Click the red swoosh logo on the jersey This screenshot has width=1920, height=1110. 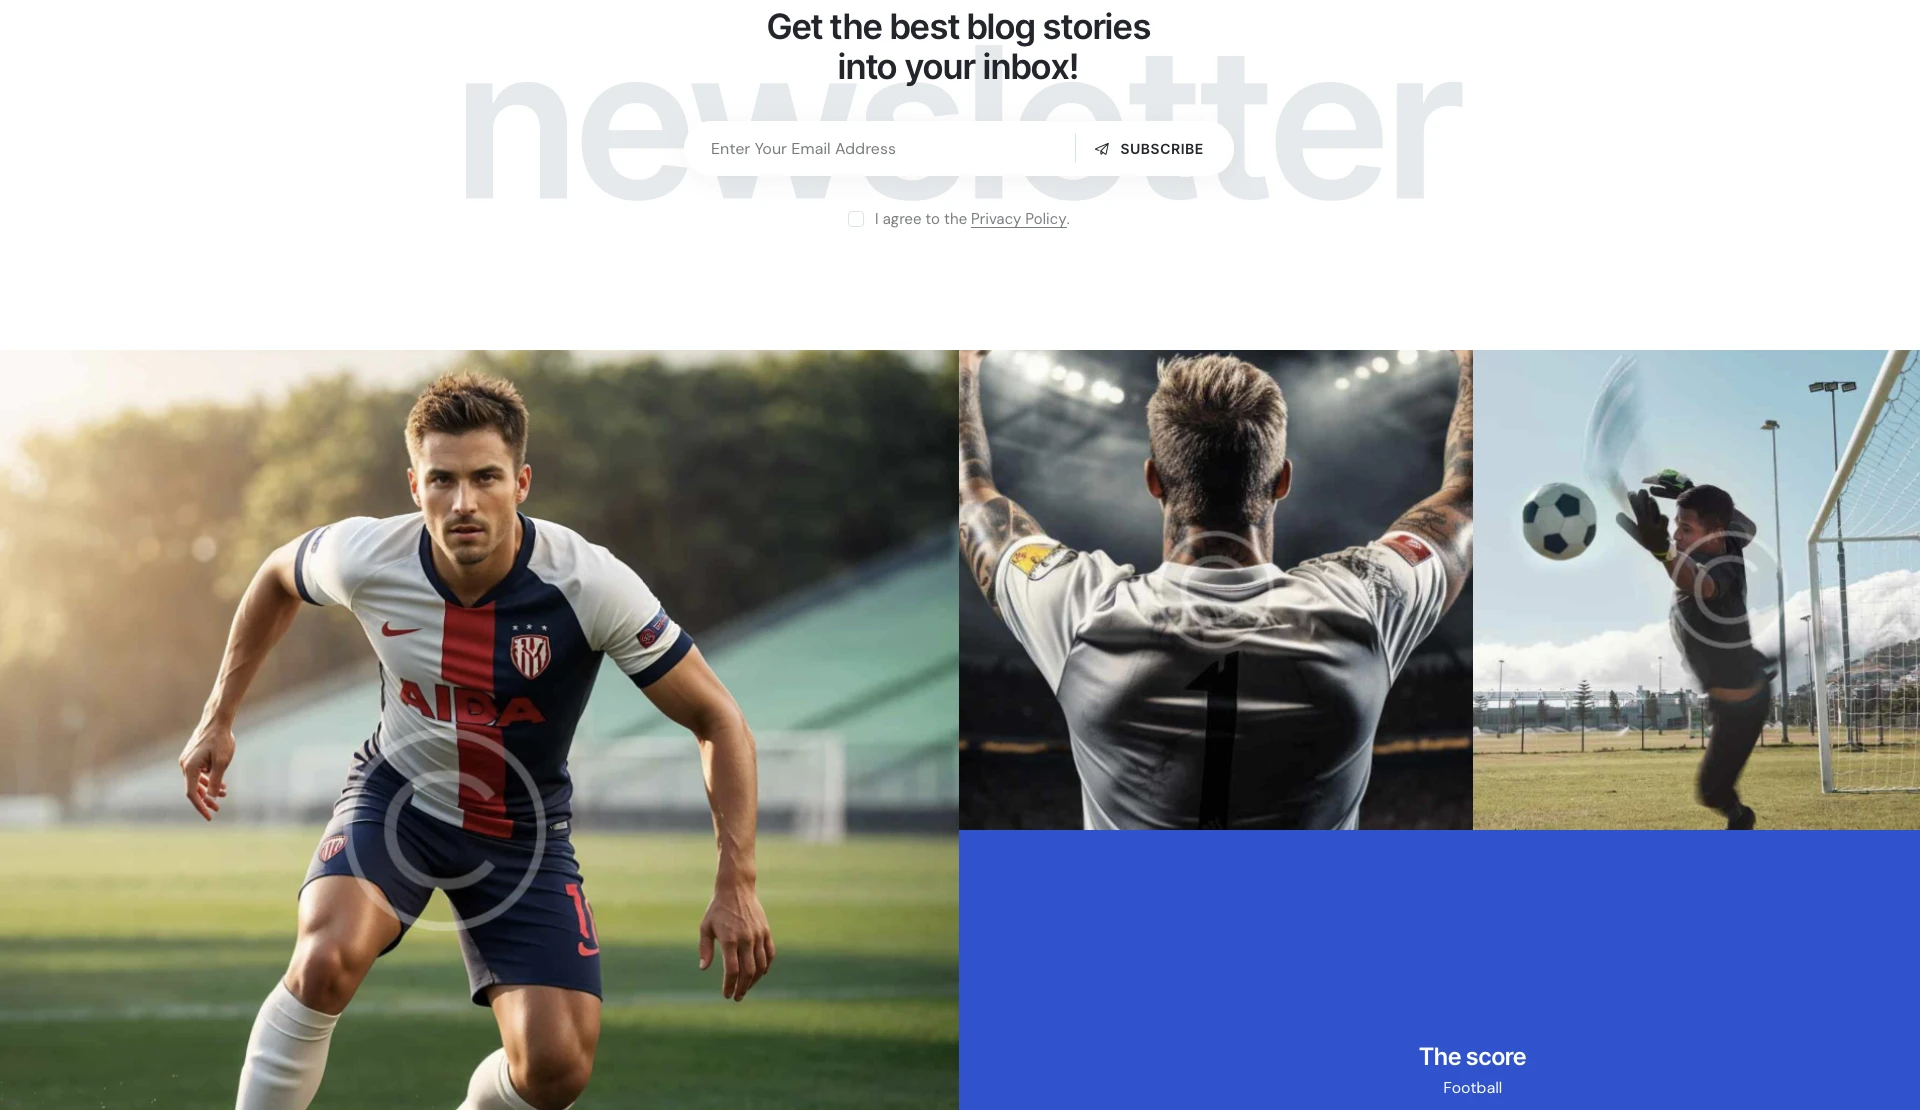coord(401,630)
